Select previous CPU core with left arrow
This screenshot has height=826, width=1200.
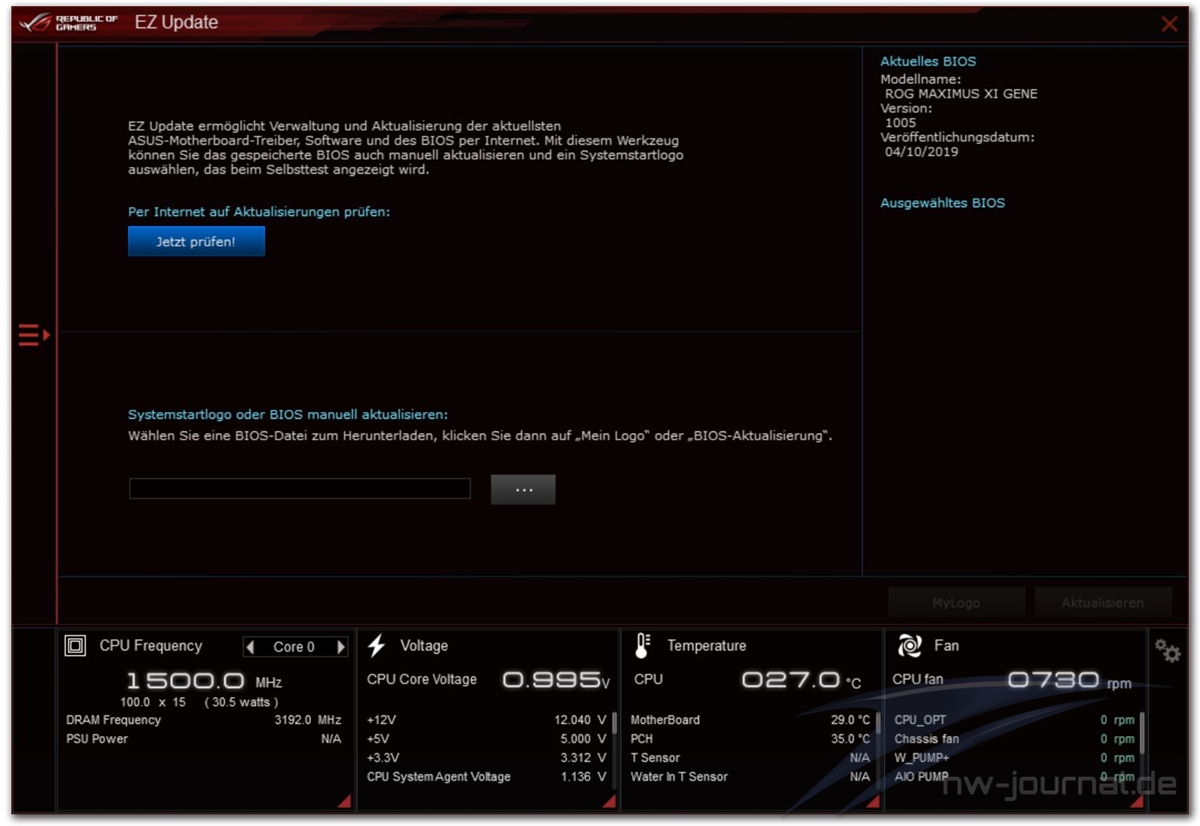pos(250,647)
